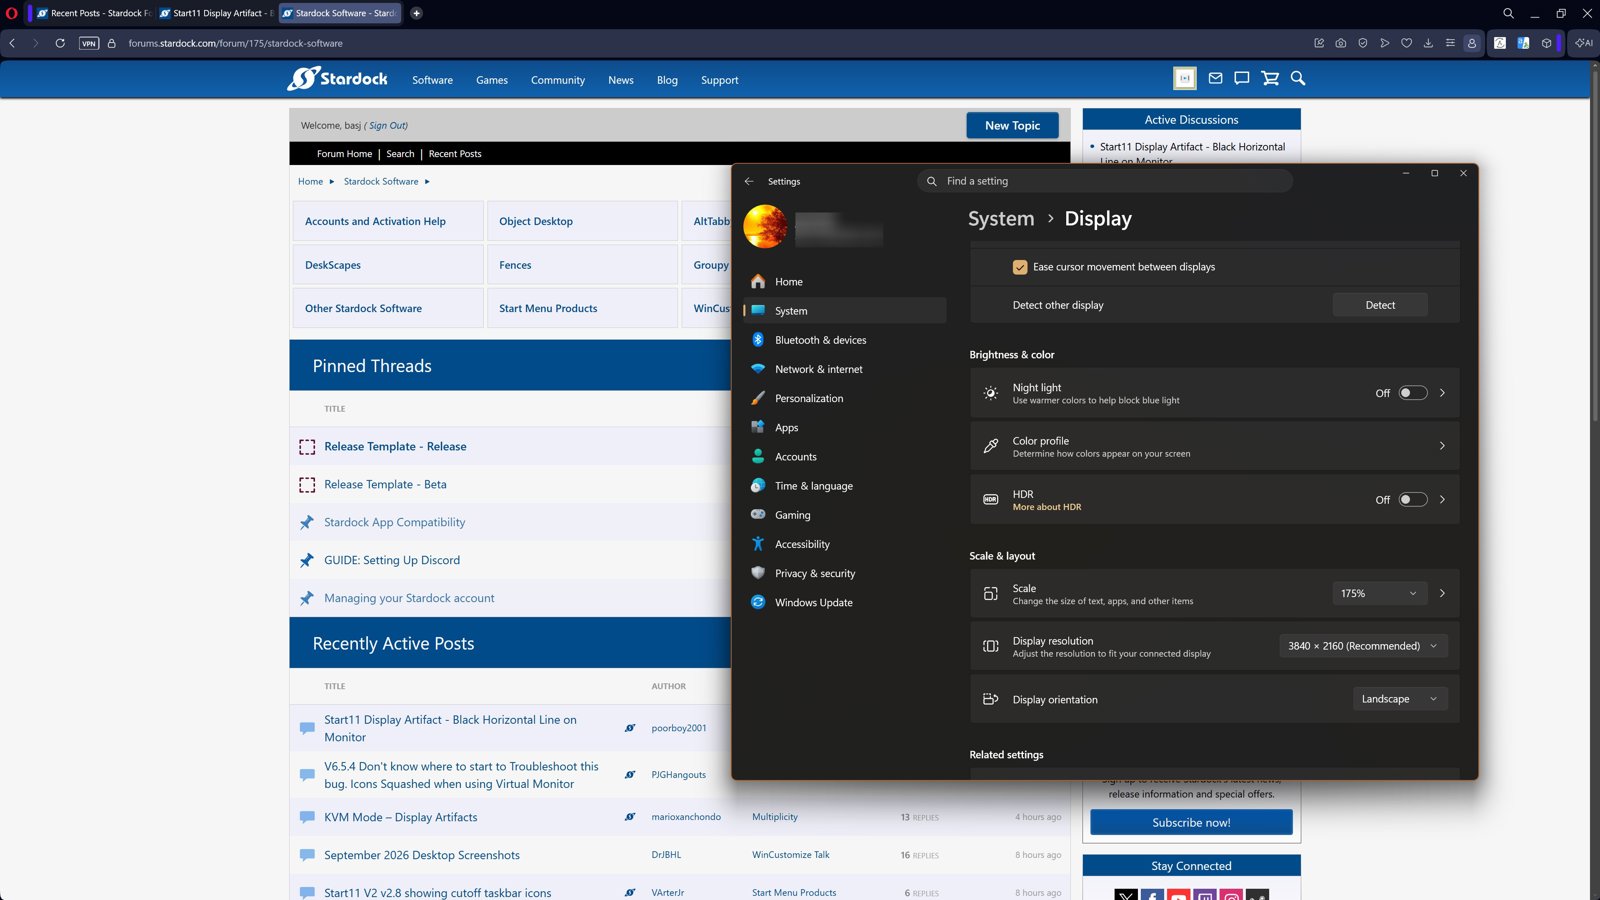The width and height of the screenshot is (1600, 900).
Task: Click the search magnifier in Stardock header
Action: (1298, 78)
